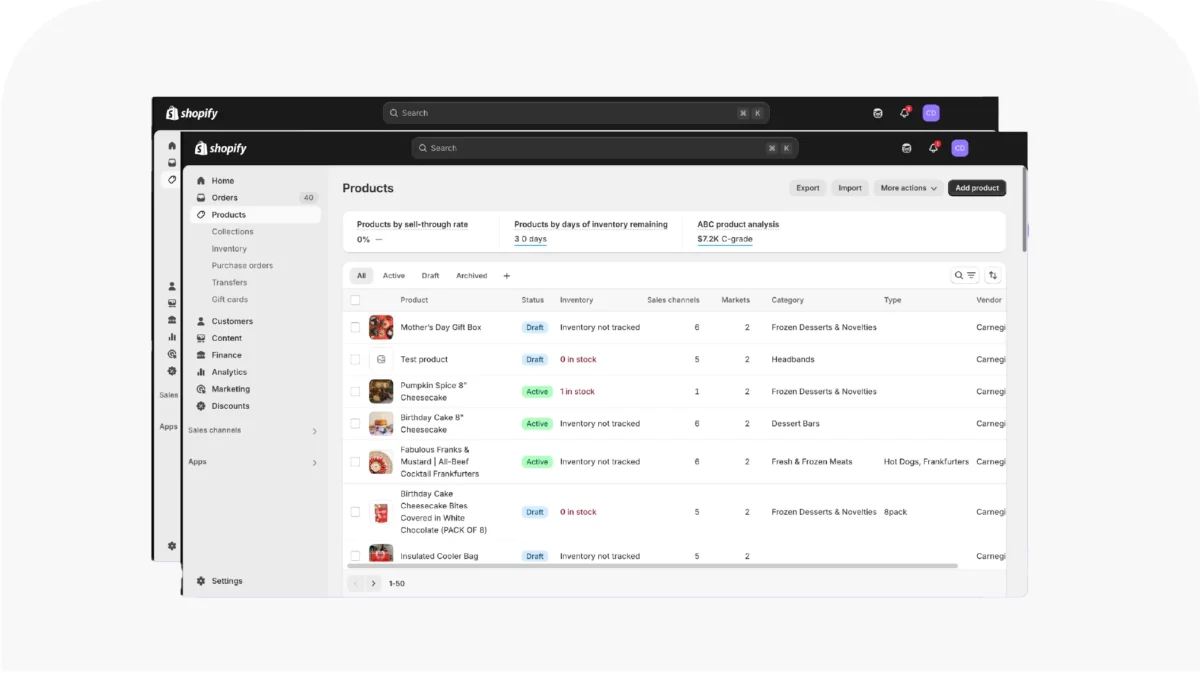Check the Birthday Cake Cheesecake Bites checkbox
The height and width of the screenshot is (673, 1200).
[x=355, y=512]
